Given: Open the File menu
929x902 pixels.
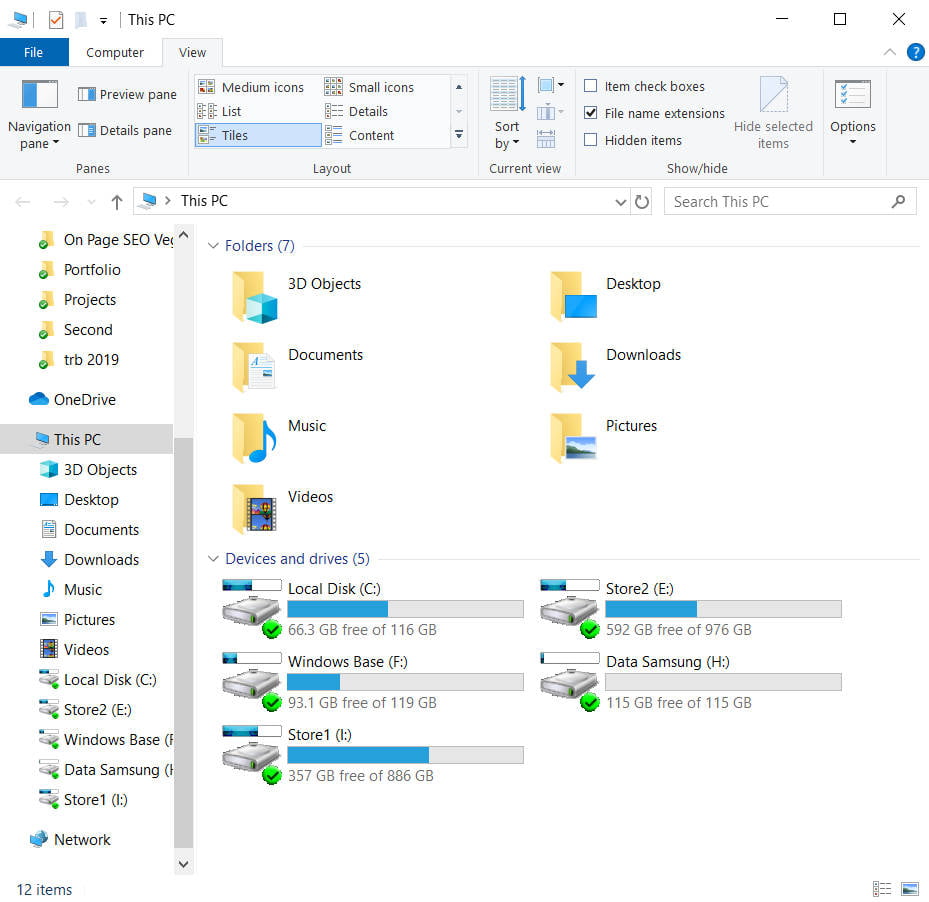Looking at the screenshot, I should click(x=34, y=52).
